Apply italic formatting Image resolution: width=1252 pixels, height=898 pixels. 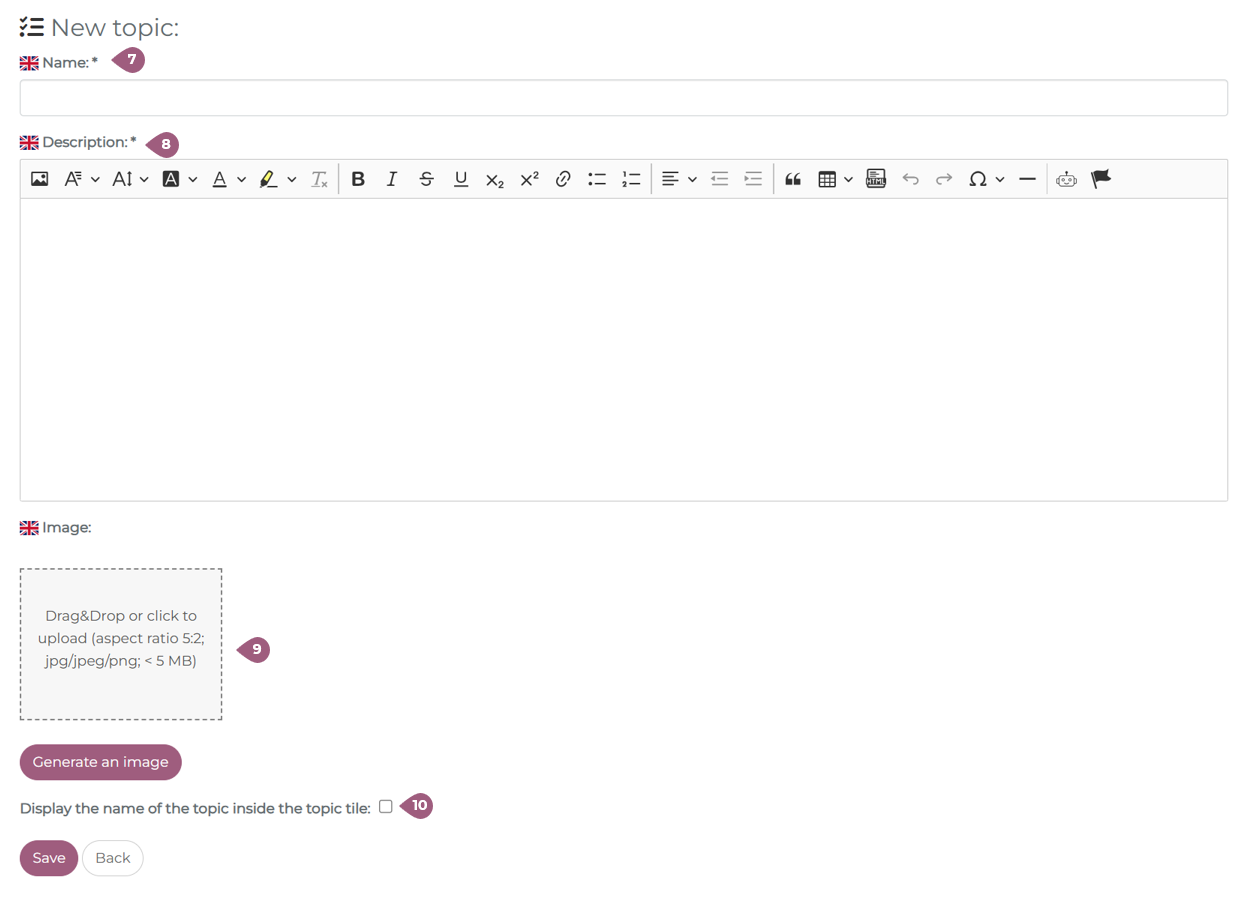(x=392, y=179)
